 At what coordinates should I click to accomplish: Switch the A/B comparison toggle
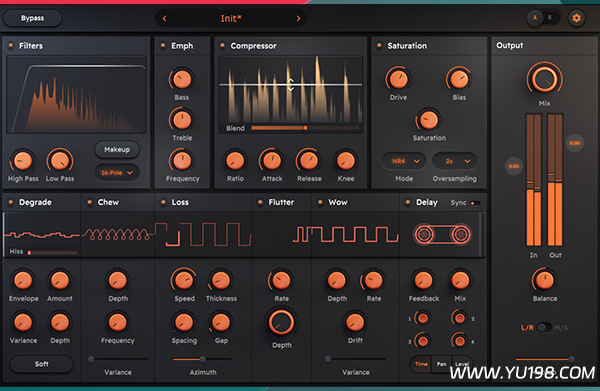[543, 18]
